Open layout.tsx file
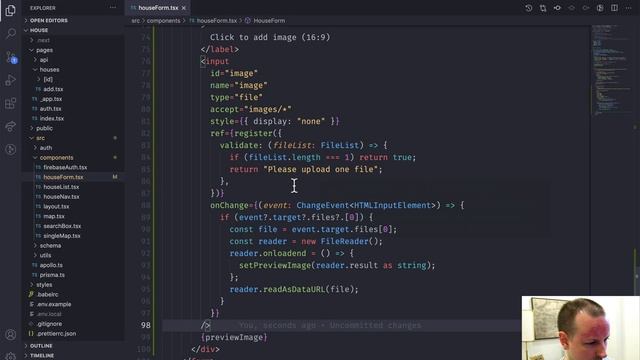 (x=56, y=207)
